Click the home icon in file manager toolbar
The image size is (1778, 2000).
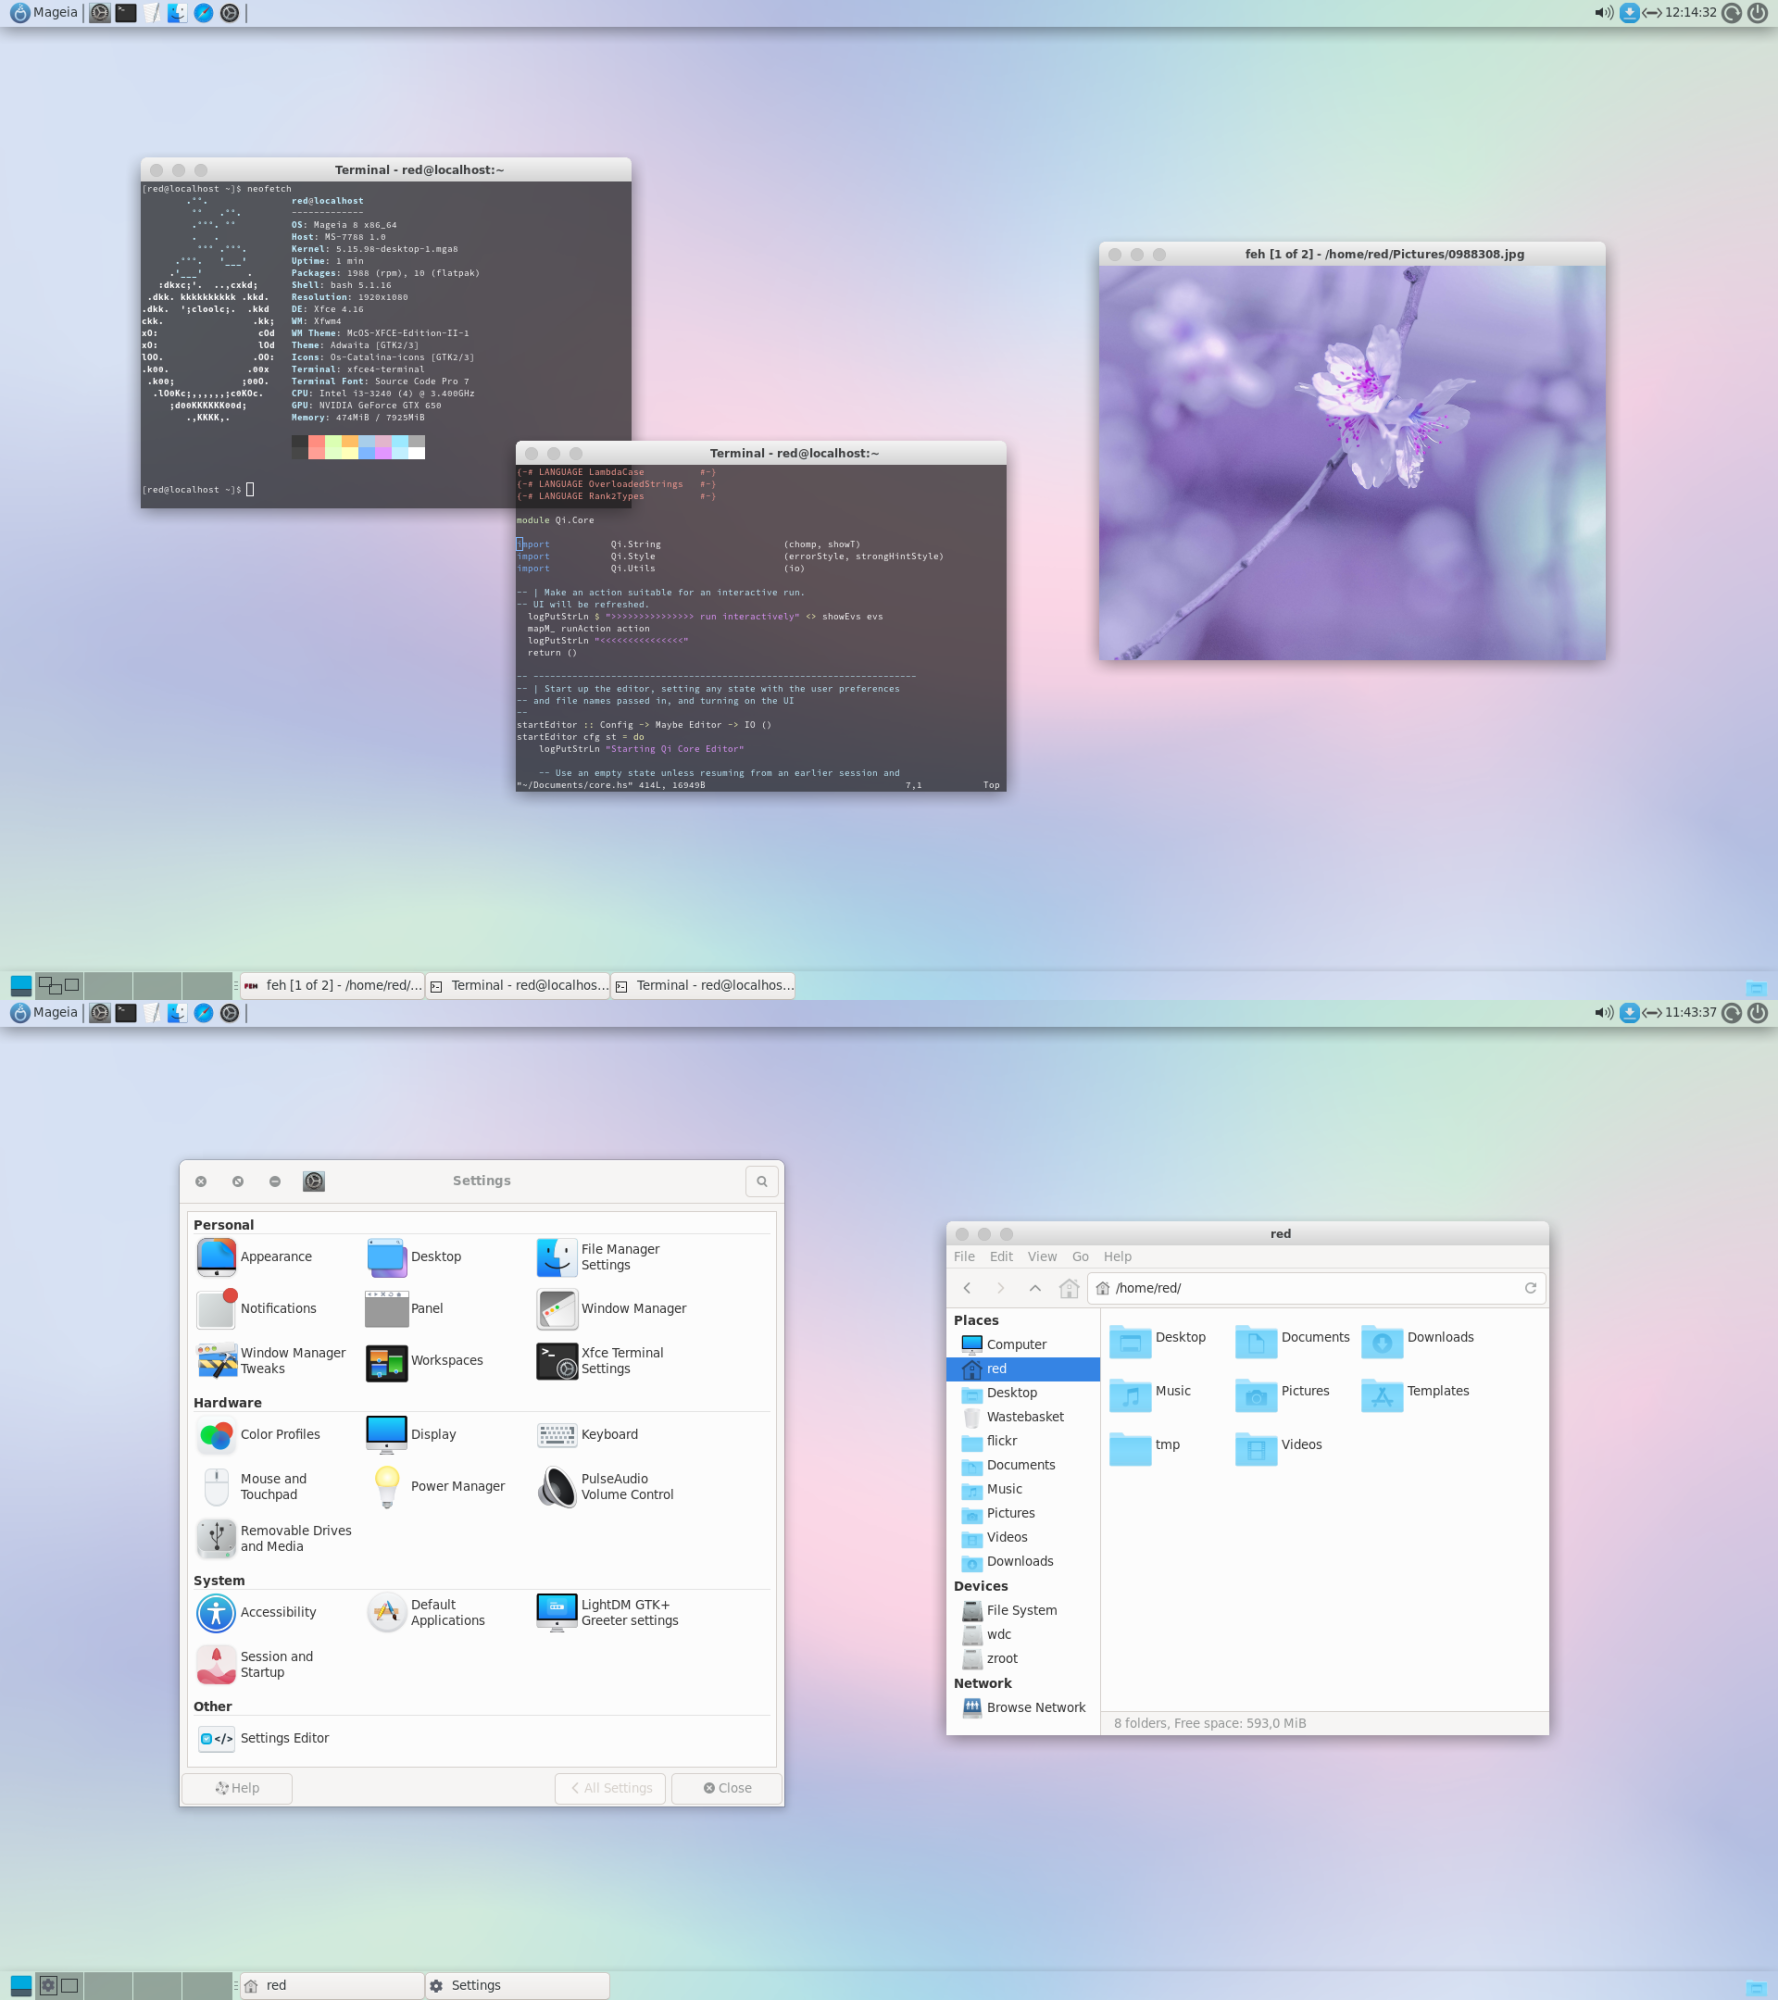[x=1069, y=1289]
